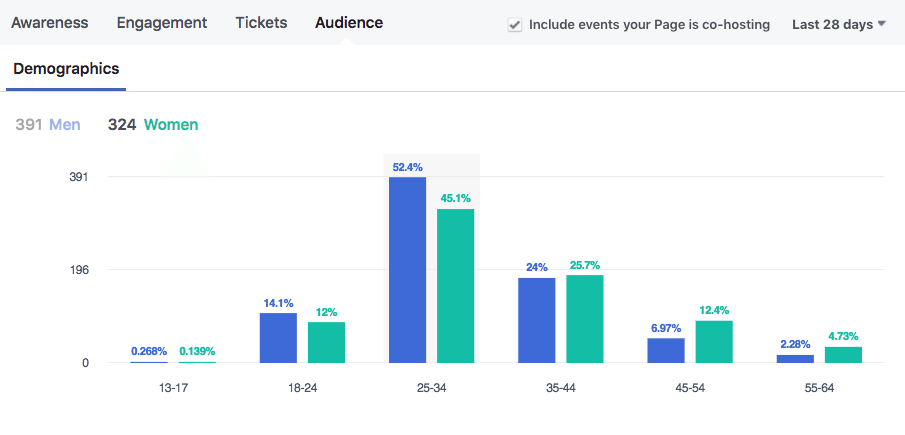Viewport: 905px width, 435px height.
Task: Go to the Tickets tab
Action: pyautogui.click(x=261, y=22)
